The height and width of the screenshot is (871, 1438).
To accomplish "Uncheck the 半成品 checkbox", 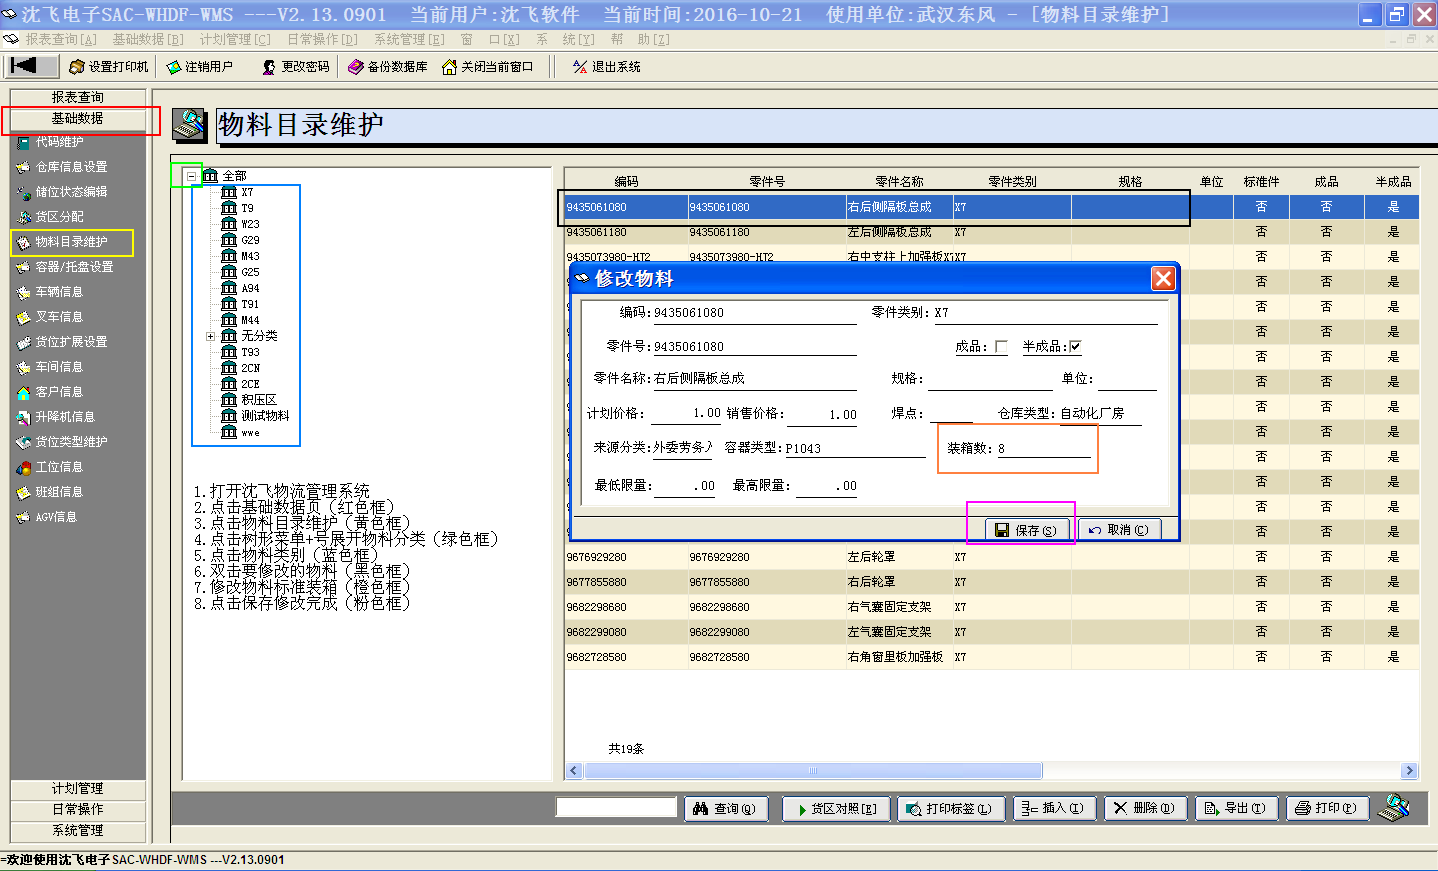I will pyautogui.click(x=1075, y=347).
